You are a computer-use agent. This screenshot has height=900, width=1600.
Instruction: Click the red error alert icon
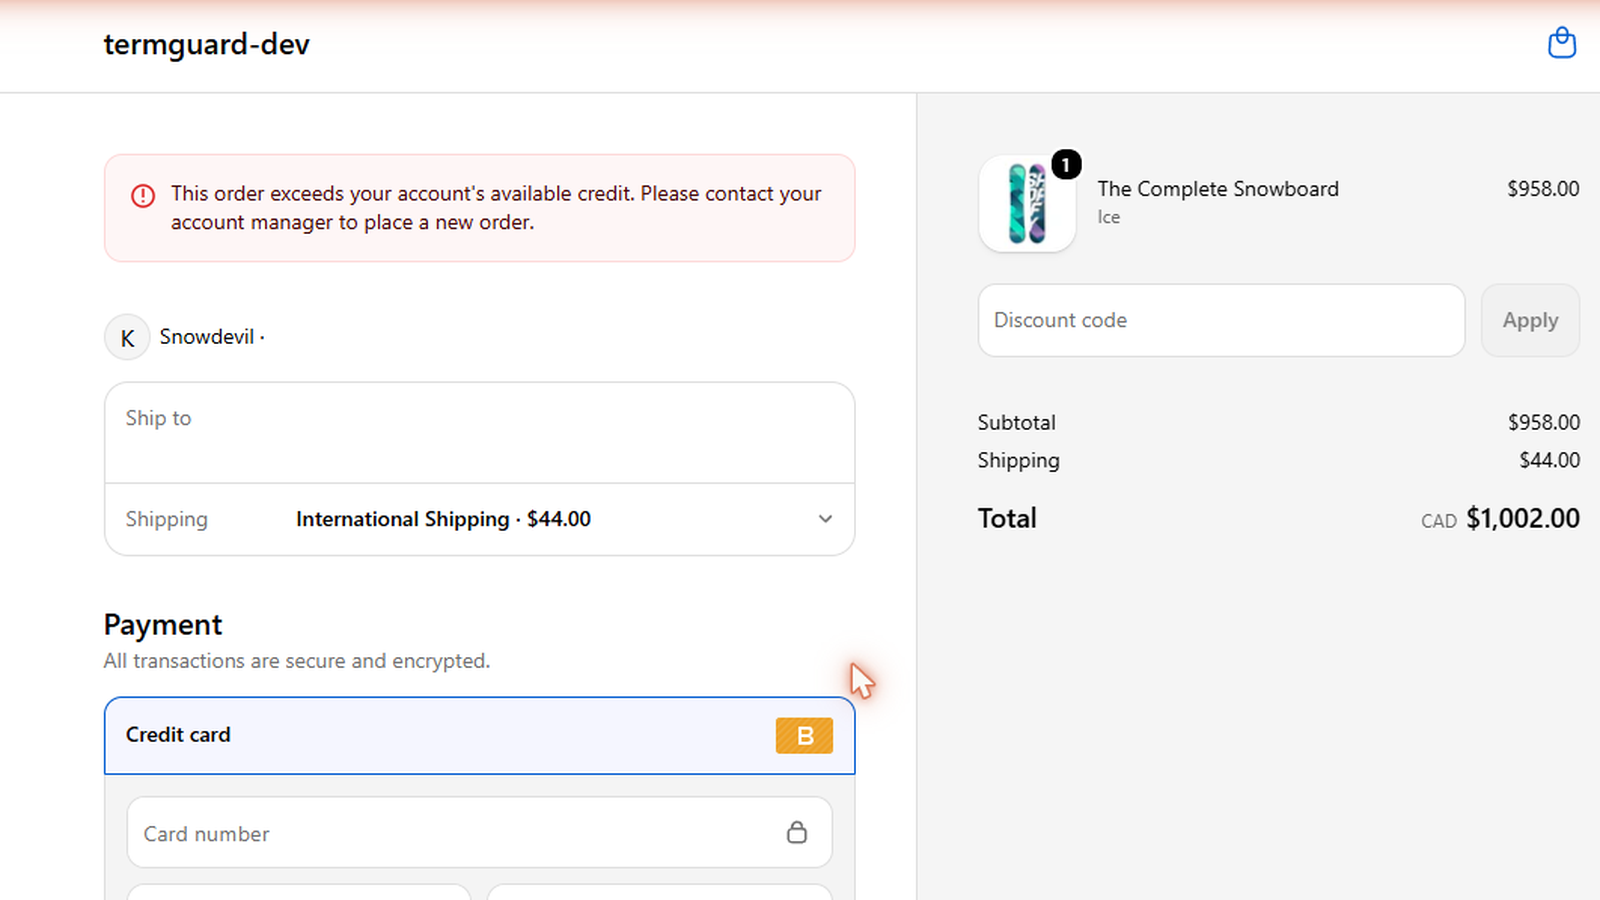[x=143, y=196]
